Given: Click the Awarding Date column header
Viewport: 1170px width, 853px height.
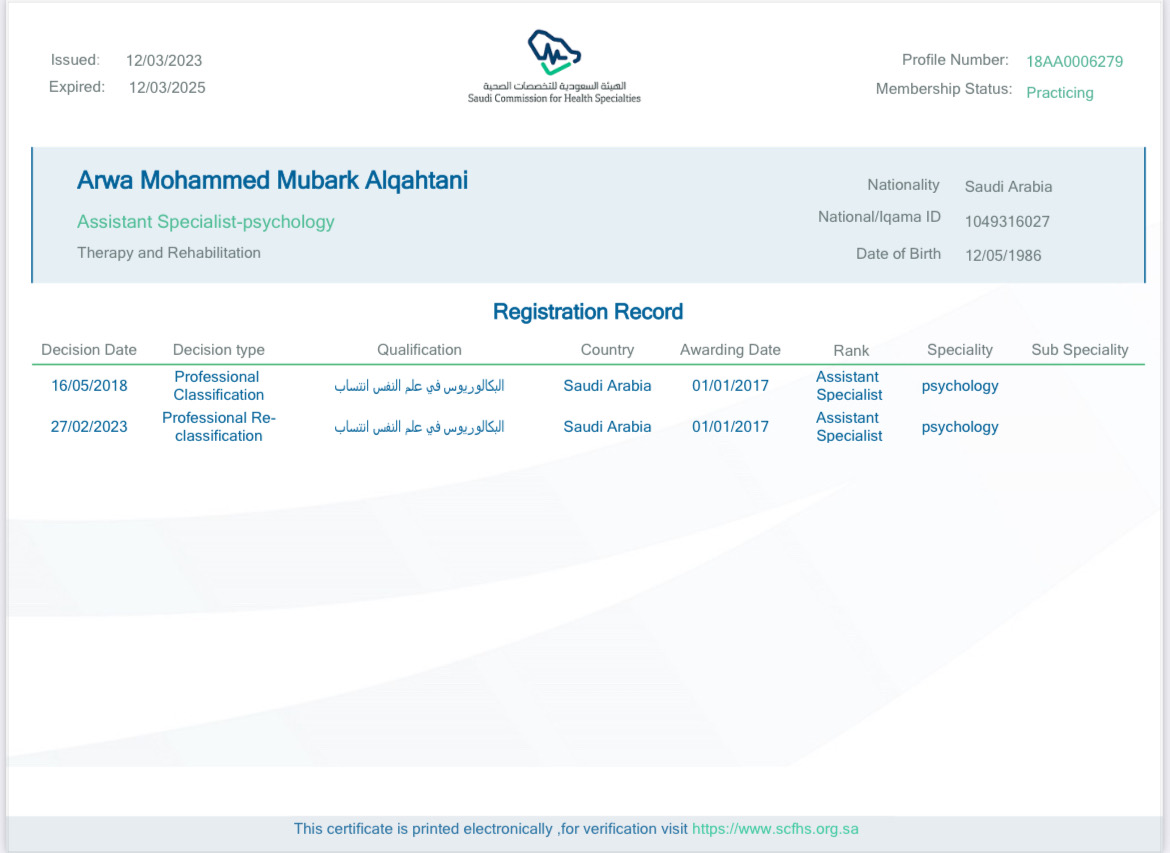Looking at the screenshot, I should click(x=730, y=350).
